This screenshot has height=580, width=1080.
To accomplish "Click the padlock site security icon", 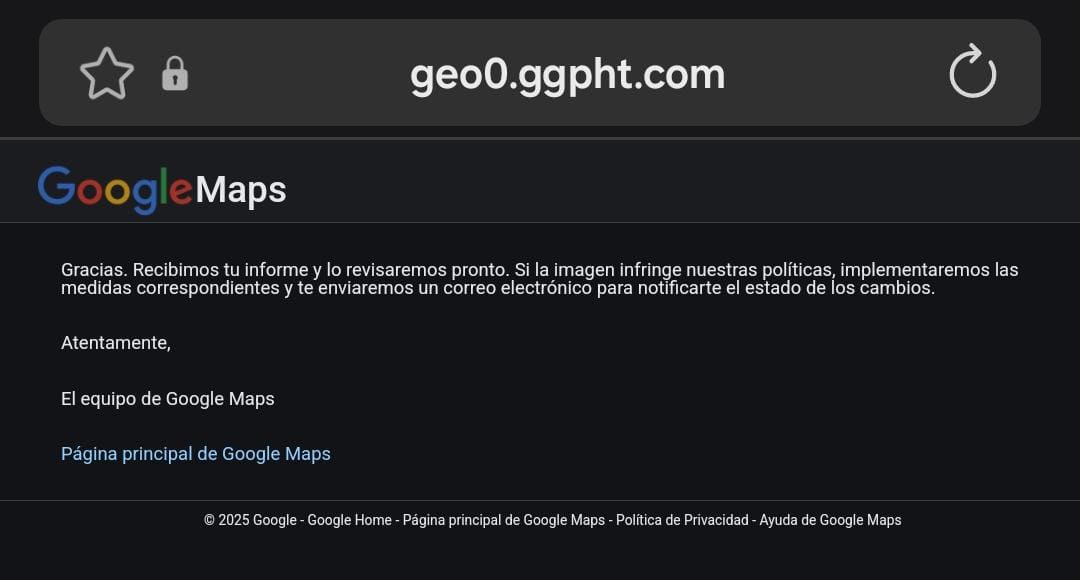I will point(175,74).
